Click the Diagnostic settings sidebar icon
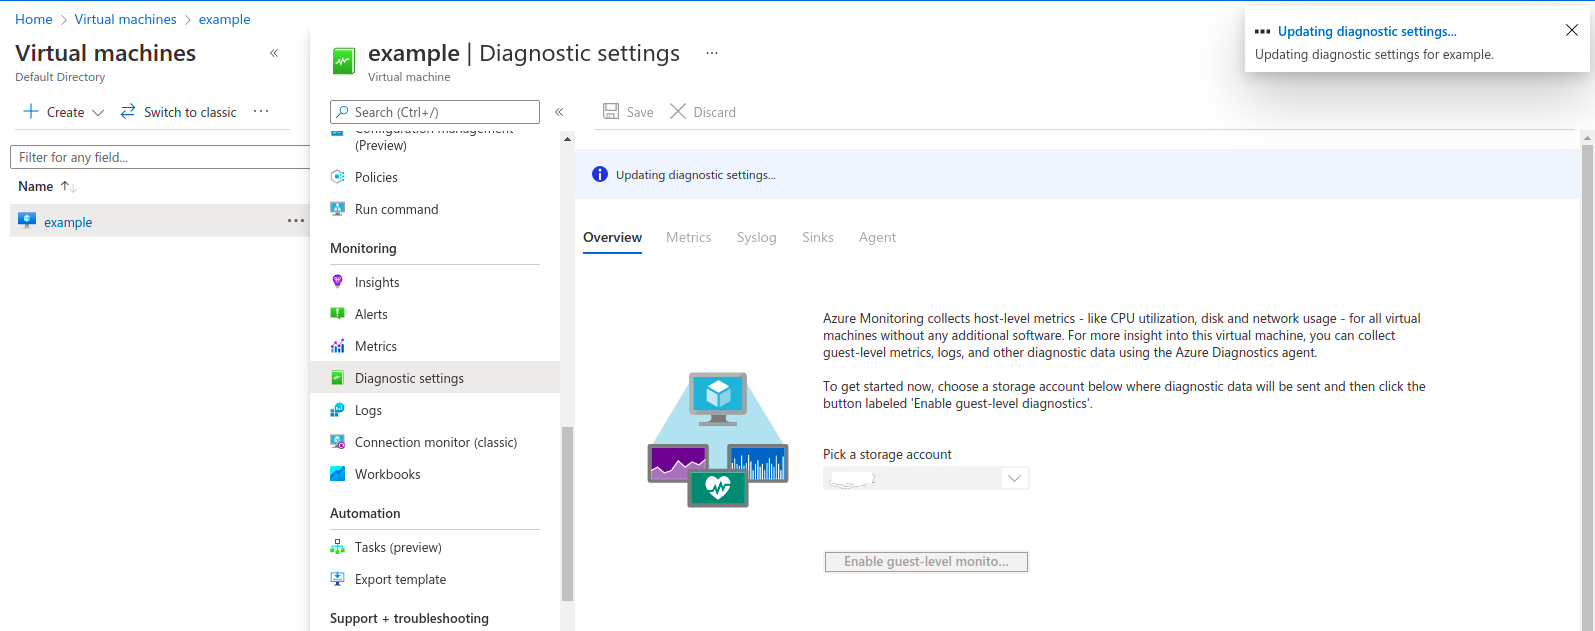This screenshot has height=631, width=1595. click(338, 378)
